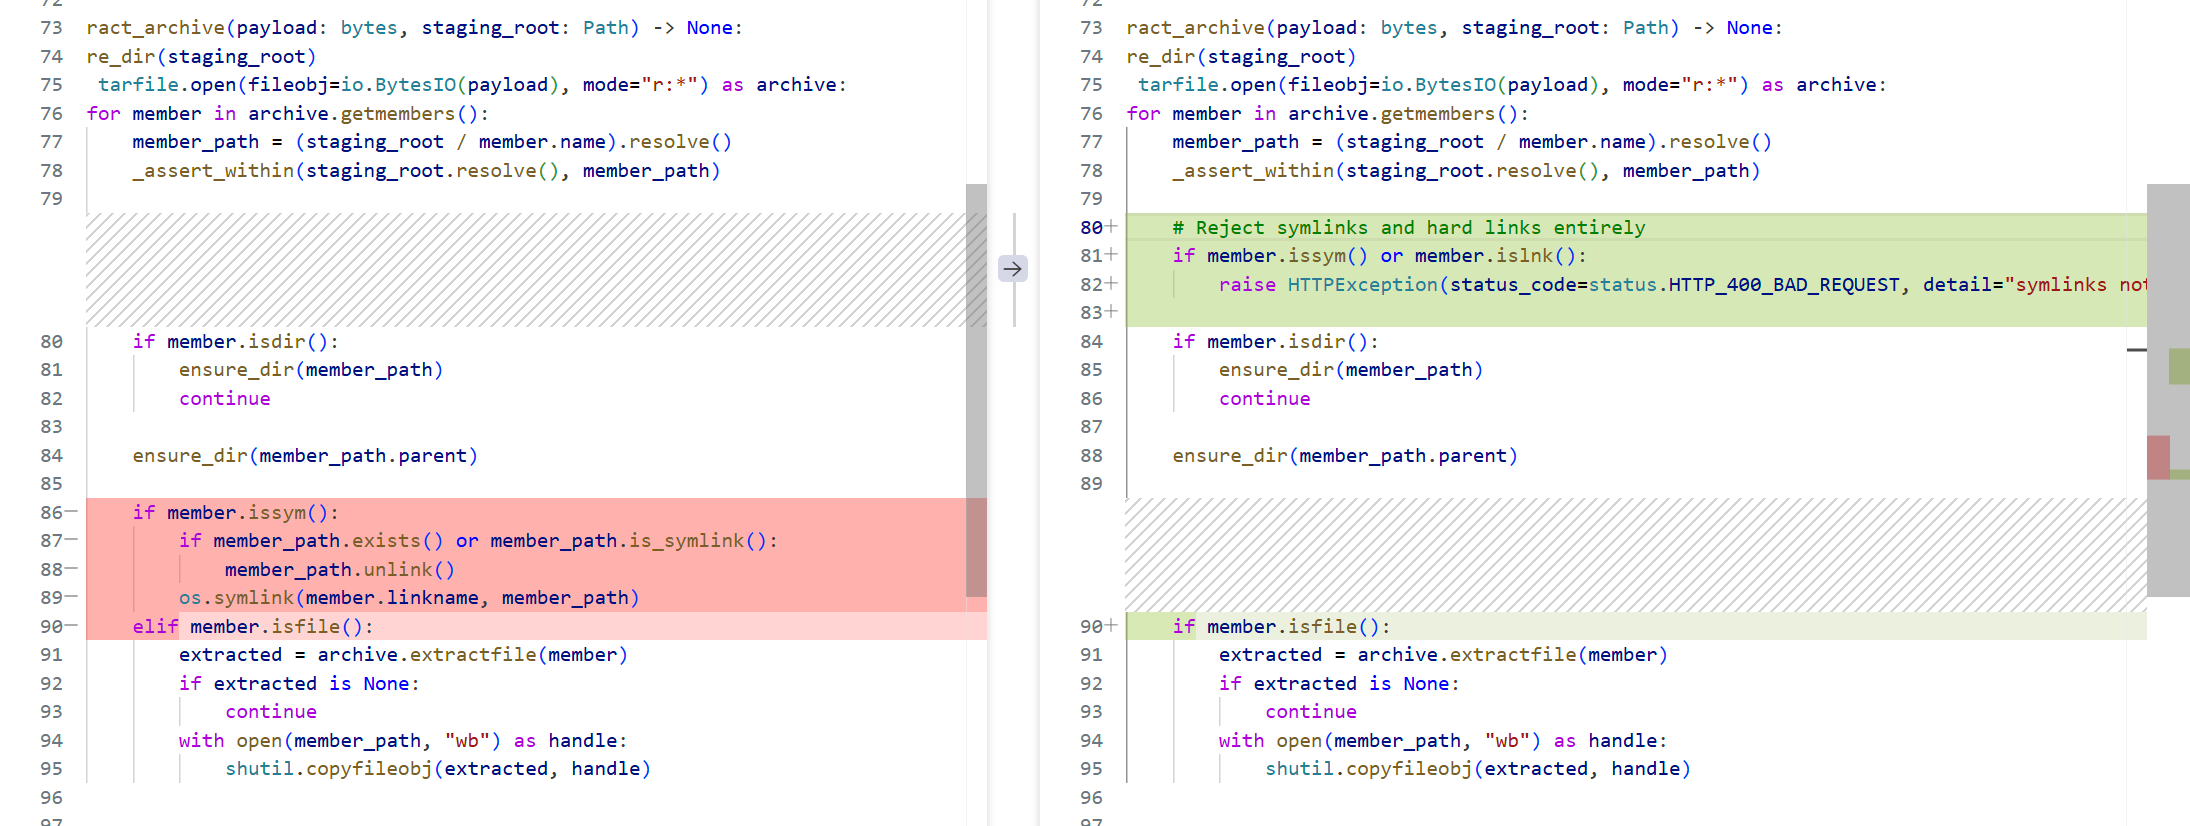Click "re_dir(staging_root)" in the left pane

[x=202, y=56]
